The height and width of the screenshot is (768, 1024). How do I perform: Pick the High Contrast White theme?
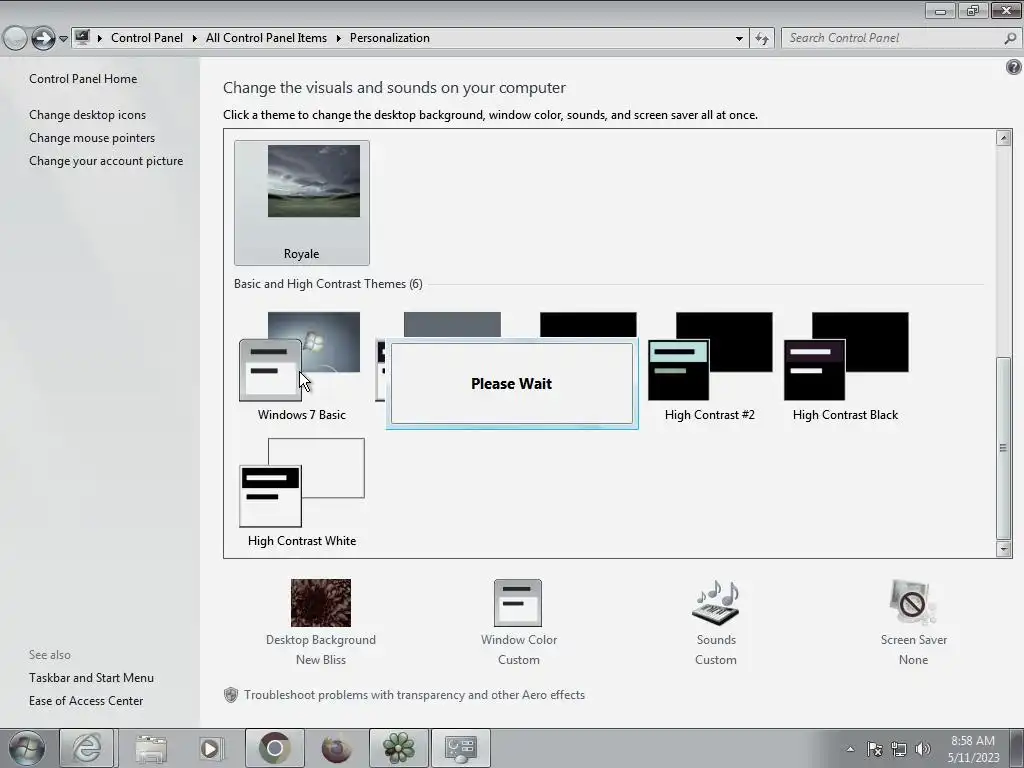click(x=302, y=492)
